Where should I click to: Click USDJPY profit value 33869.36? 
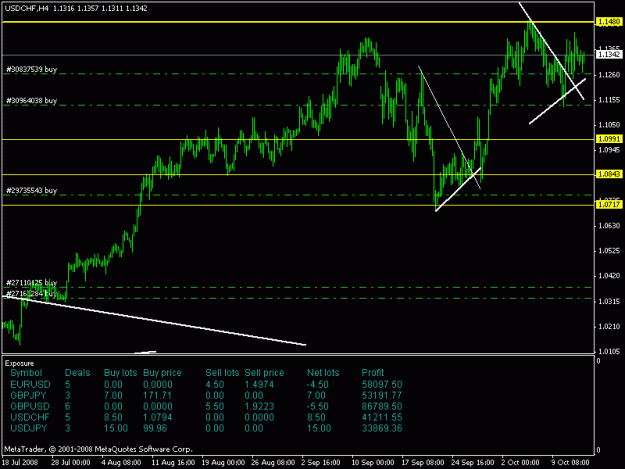[382, 428]
